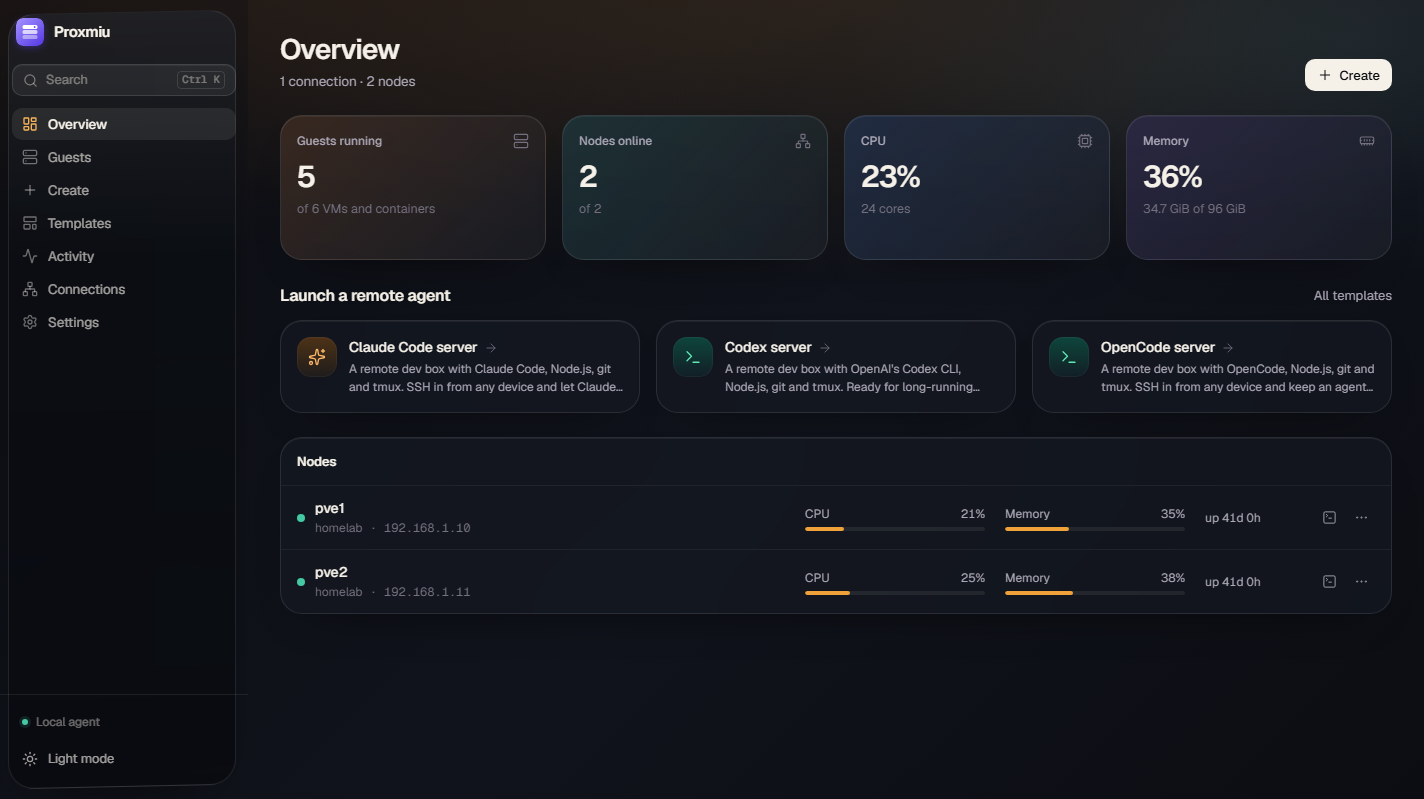
Task: Click the 192.168.1.11 address text
Action: point(427,592)
